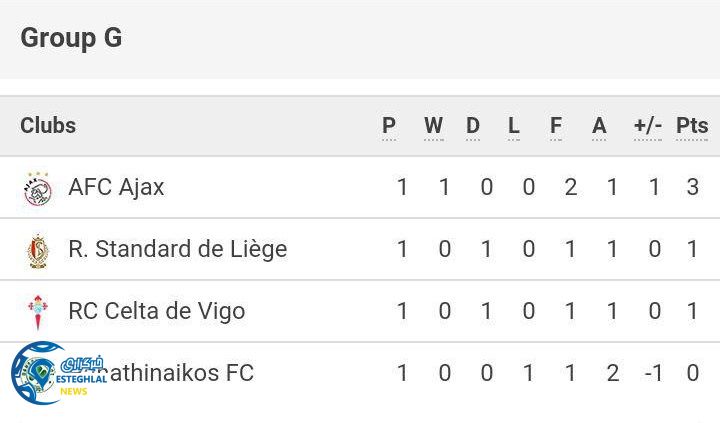Click the W (wins) column header
The height and width of the screenshot is (423, 720).
point(433,126)
